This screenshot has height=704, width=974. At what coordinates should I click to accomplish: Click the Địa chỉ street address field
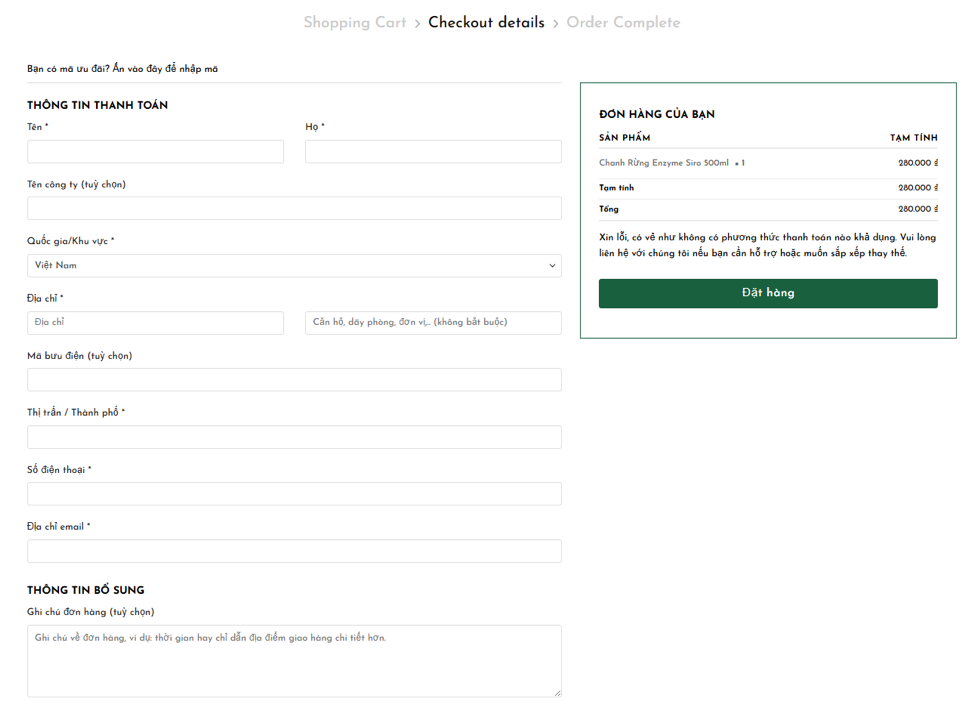point(155,323)
